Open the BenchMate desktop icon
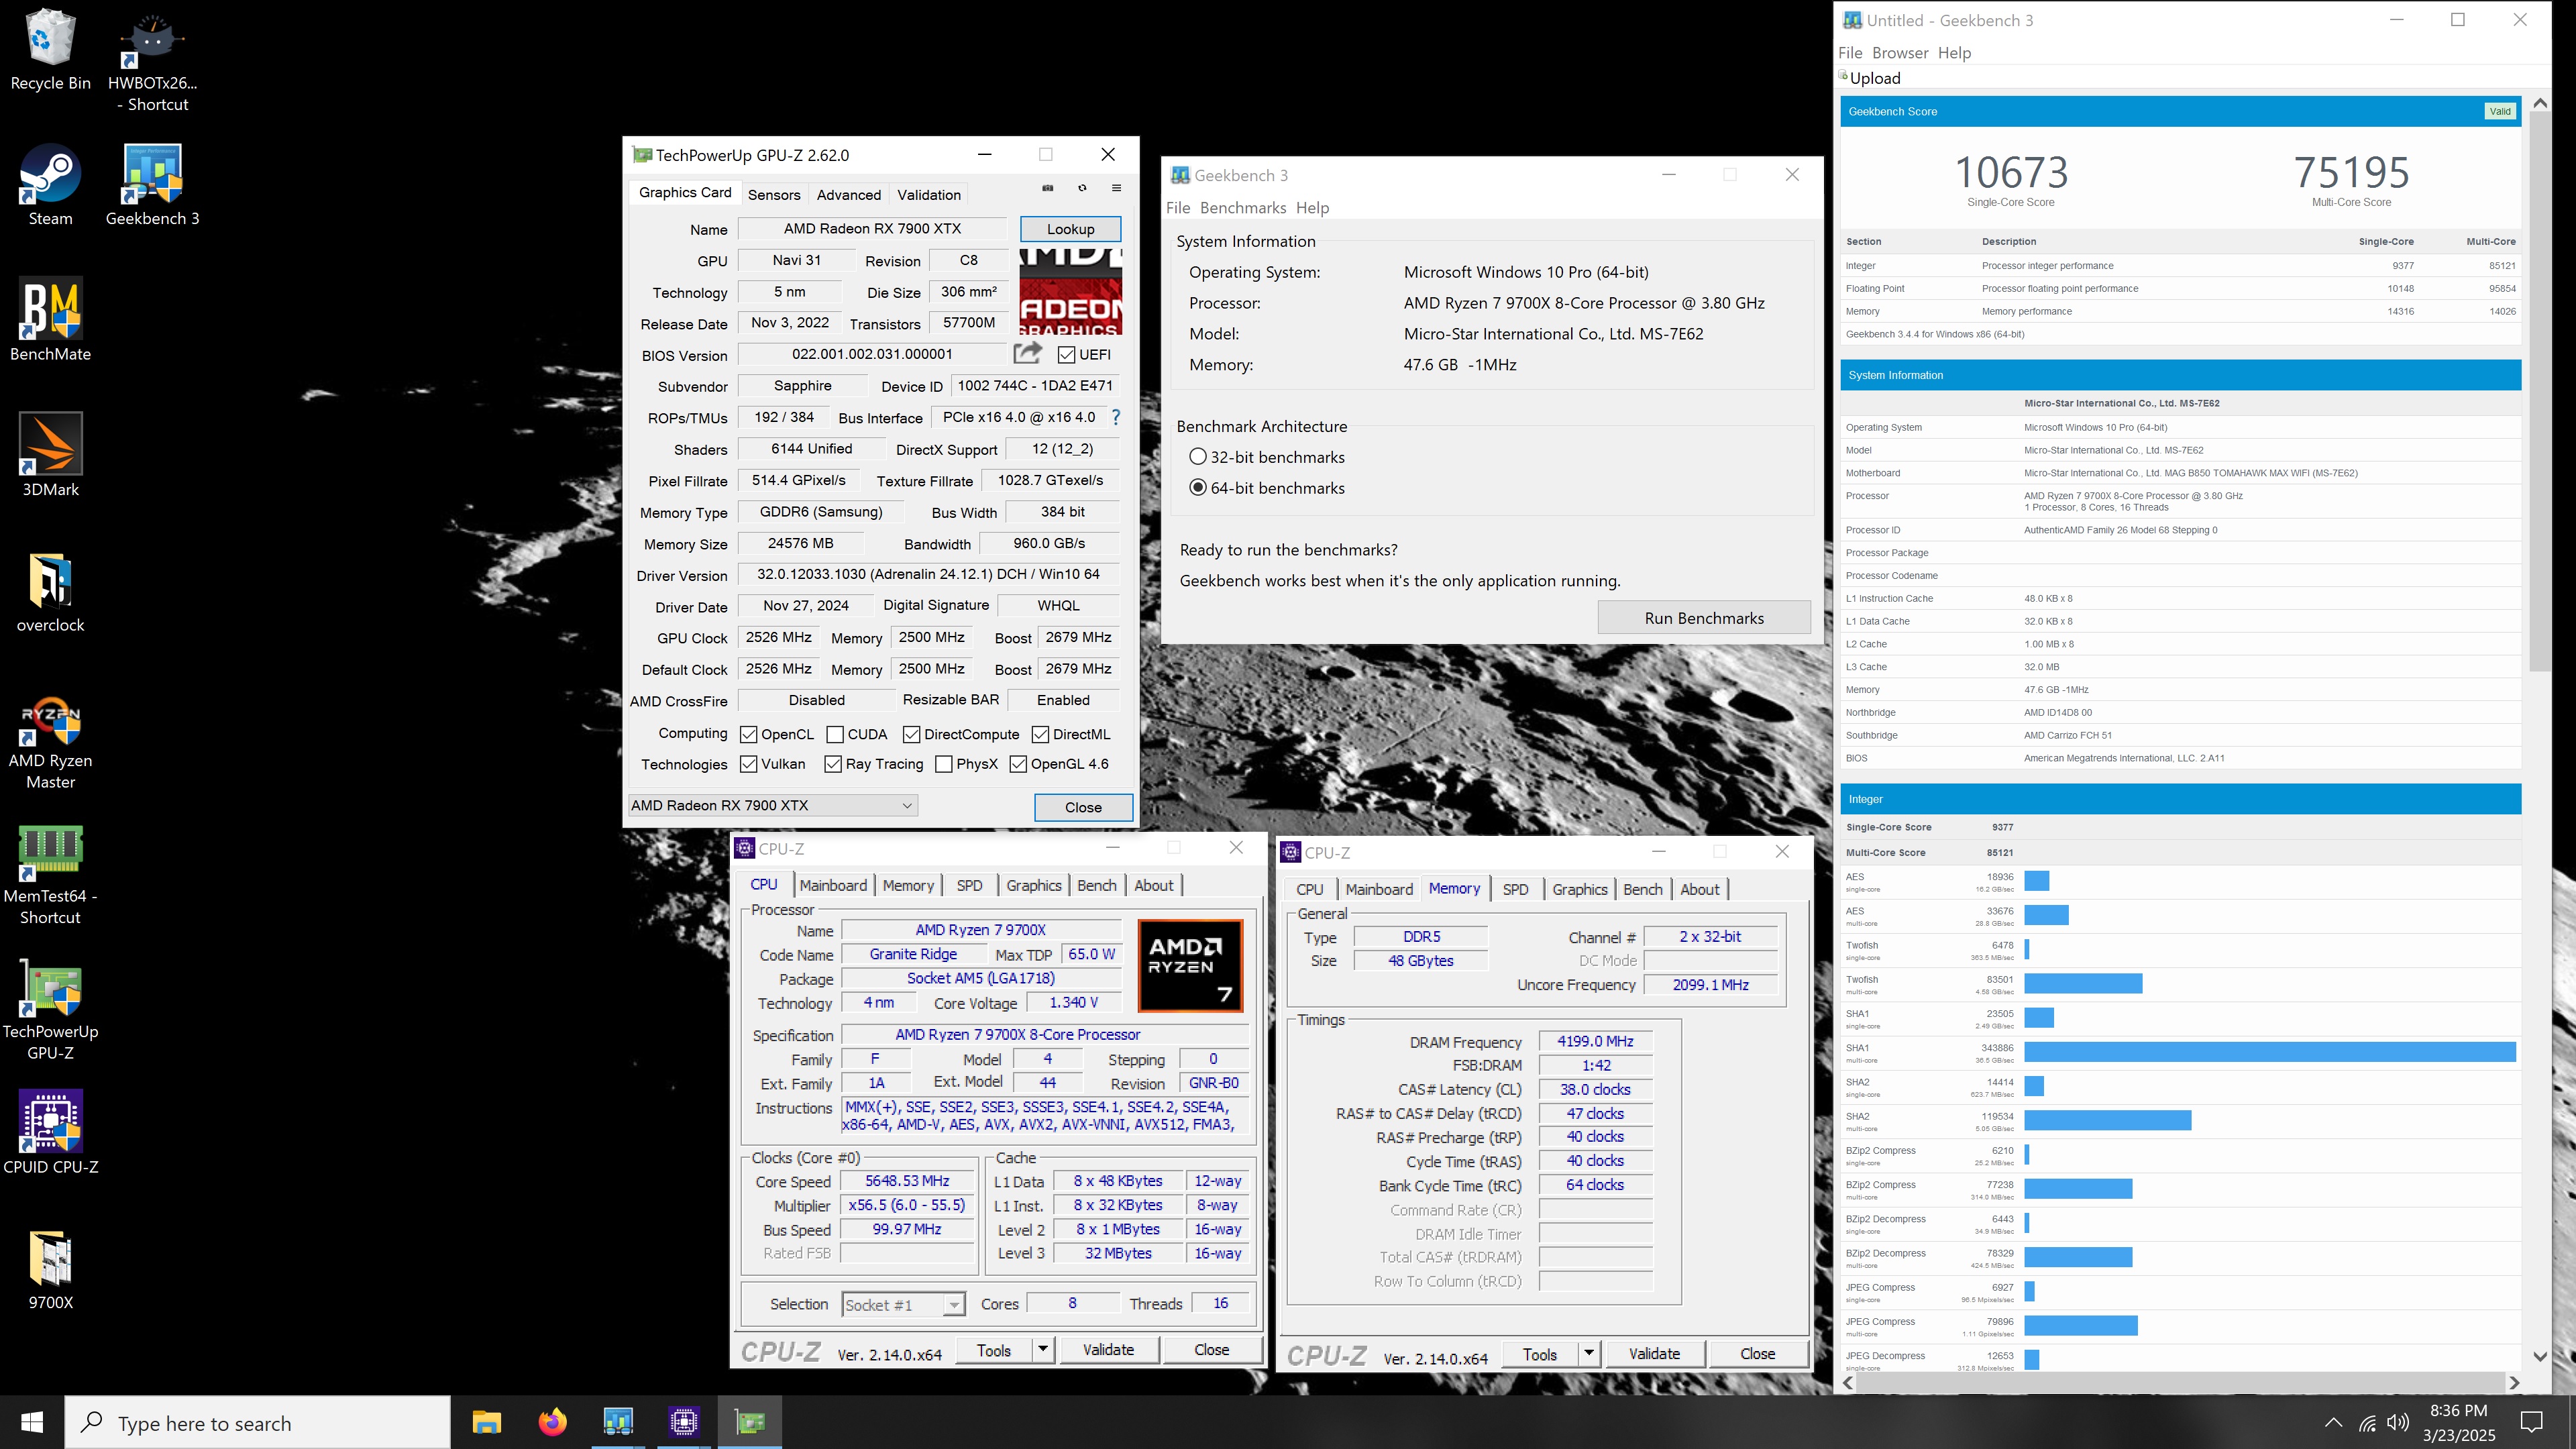Screen dimensions: 2576x1449 tap(50, 320)
